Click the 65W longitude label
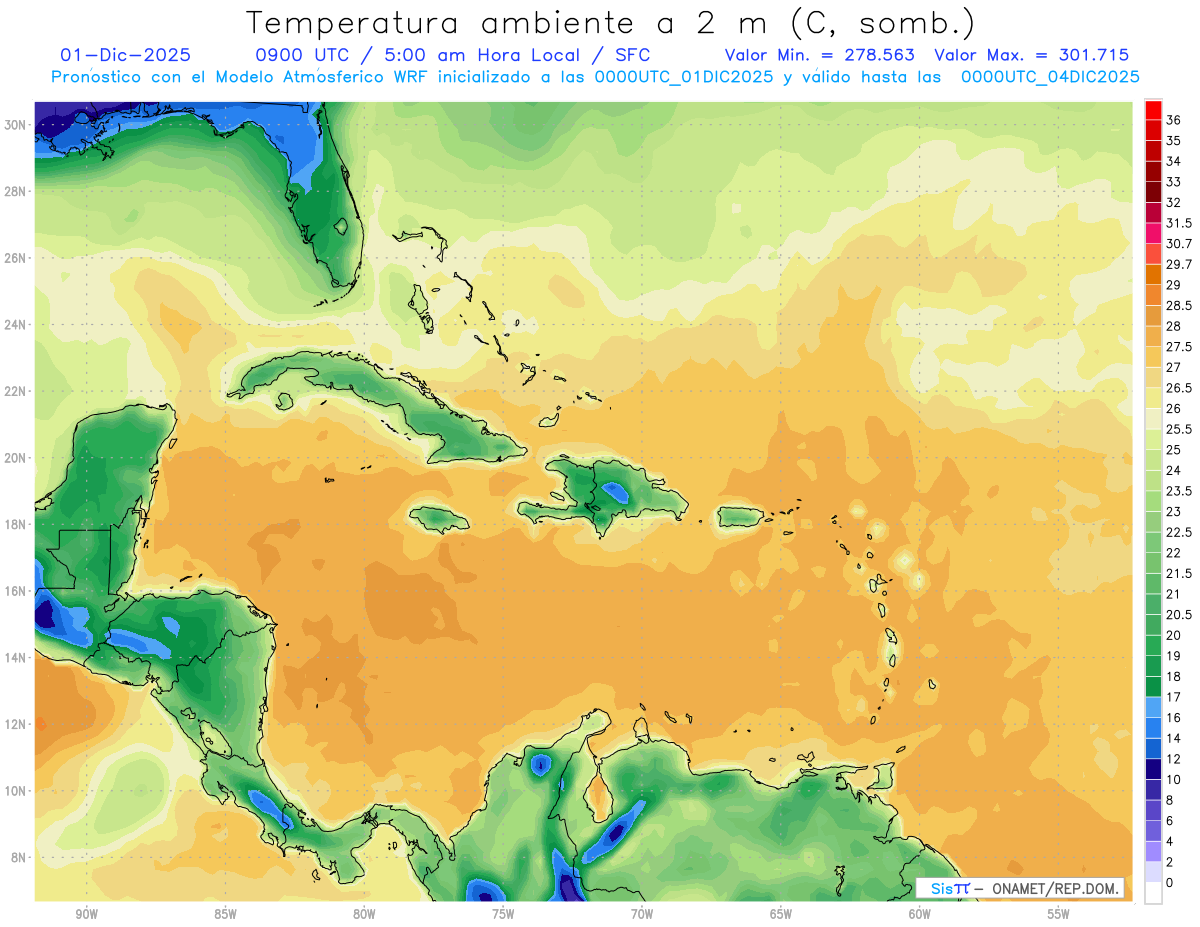This screenshot has height=927, width=1200. click(781, 914)
